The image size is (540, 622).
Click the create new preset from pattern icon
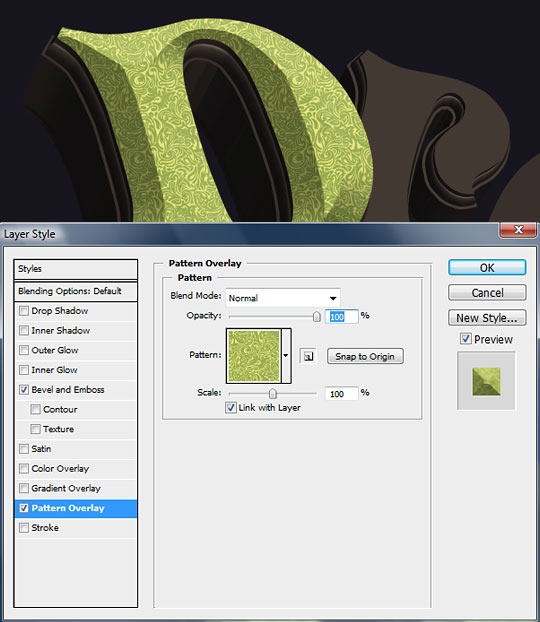tap(308, 356)
